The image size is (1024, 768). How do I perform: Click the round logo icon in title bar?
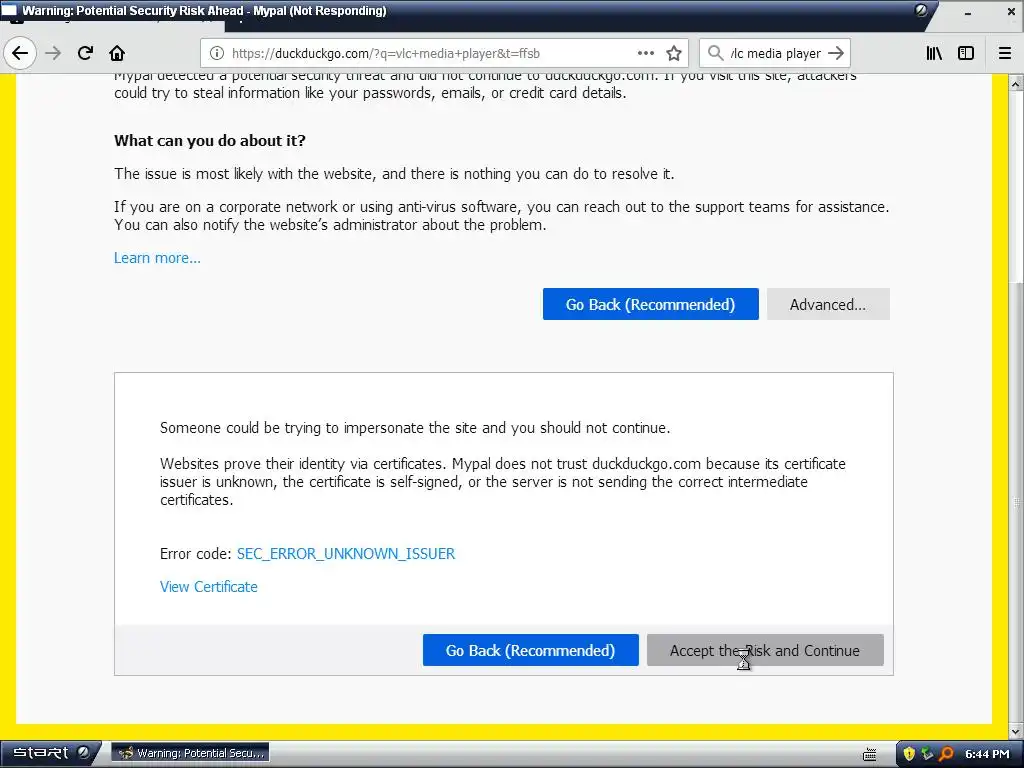click(x=921, y=10)
